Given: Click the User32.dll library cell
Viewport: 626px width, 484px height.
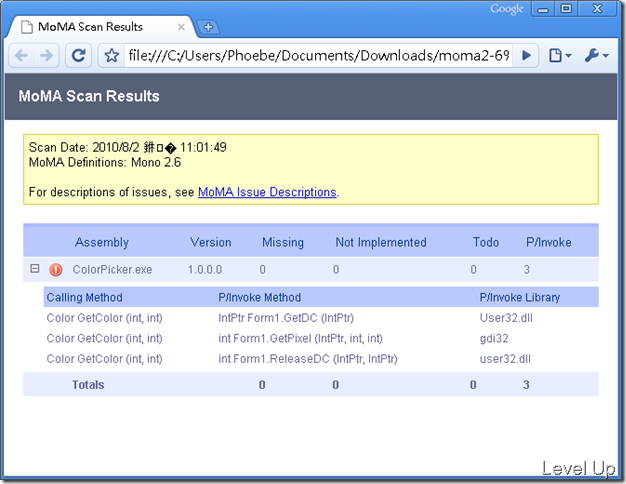Looking at the screenshot, I should point(506,318).
